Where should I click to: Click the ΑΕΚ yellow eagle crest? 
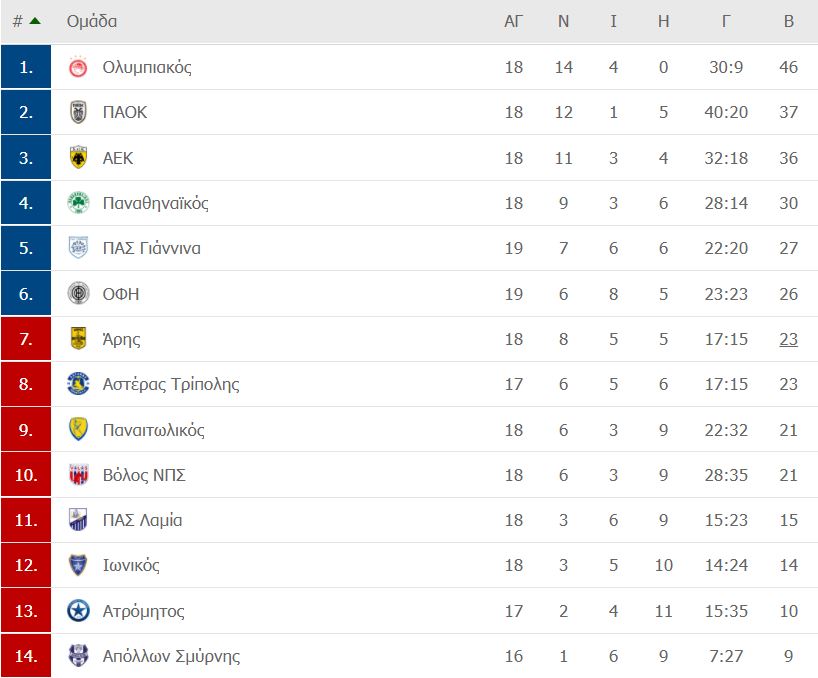pos(78,158)
